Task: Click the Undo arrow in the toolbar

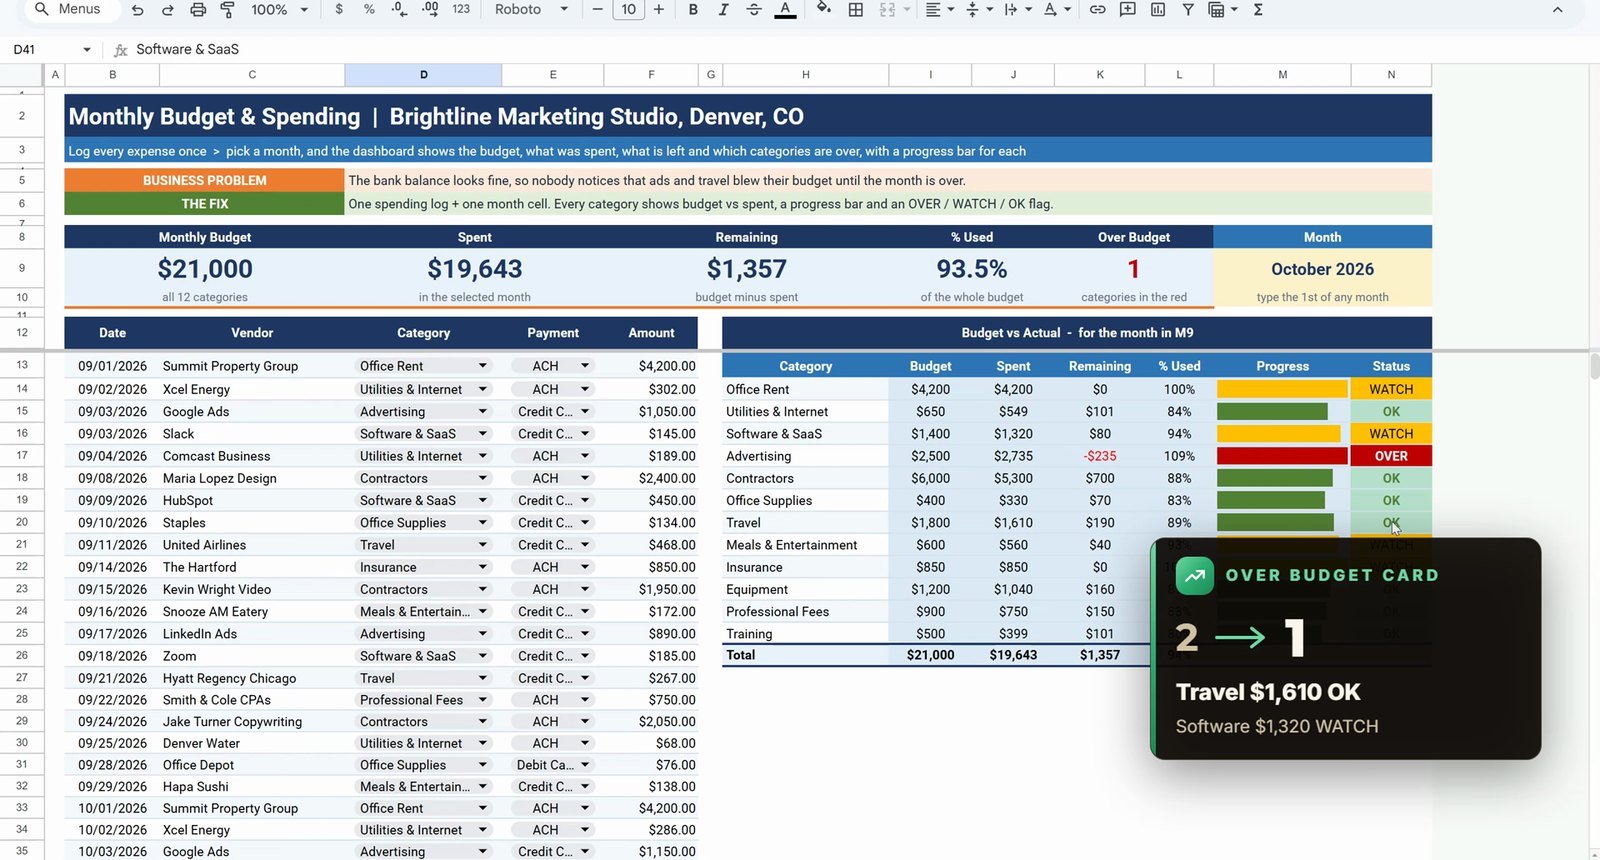Action: [x=138, y=9]
